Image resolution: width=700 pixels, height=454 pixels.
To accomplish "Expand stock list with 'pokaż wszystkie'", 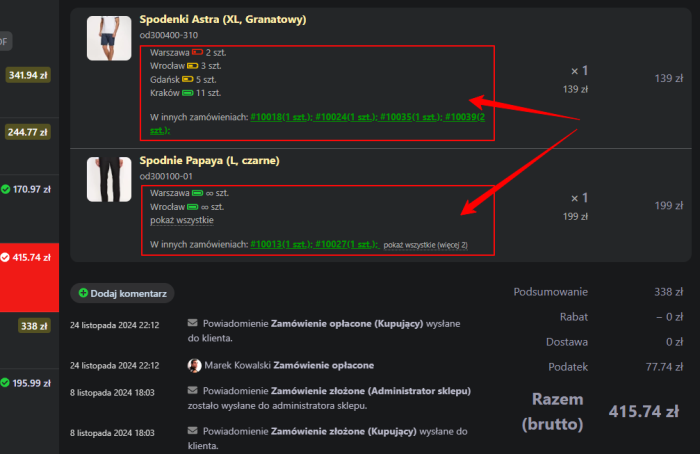I will pyautogui.click(x=181, y=220).
